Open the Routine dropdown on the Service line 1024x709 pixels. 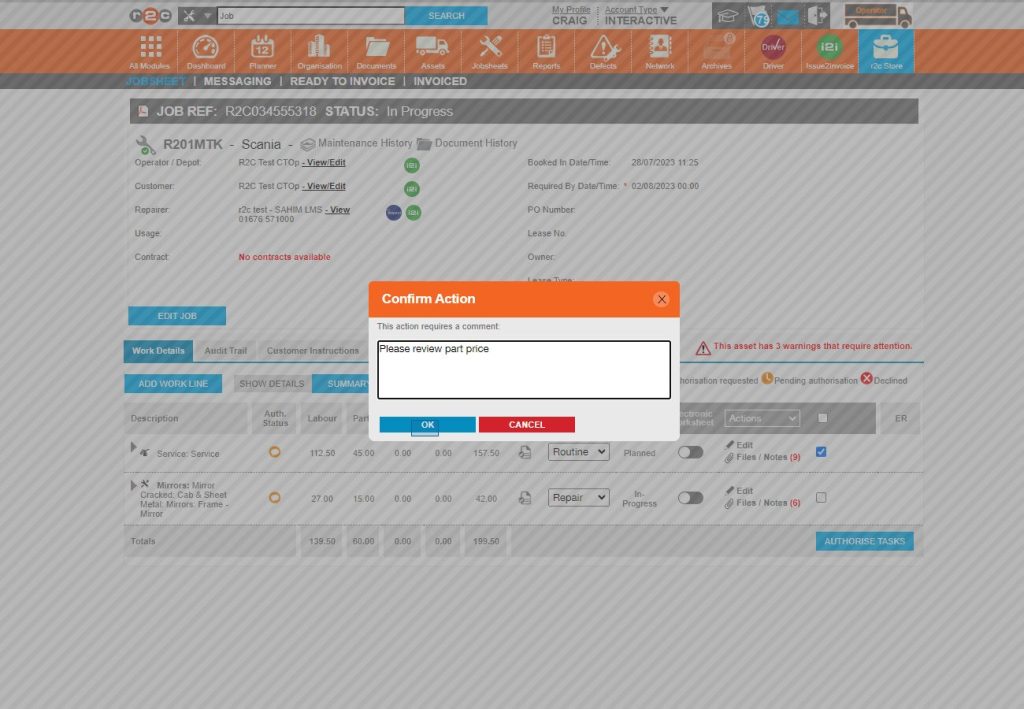(x=578, y=452)
